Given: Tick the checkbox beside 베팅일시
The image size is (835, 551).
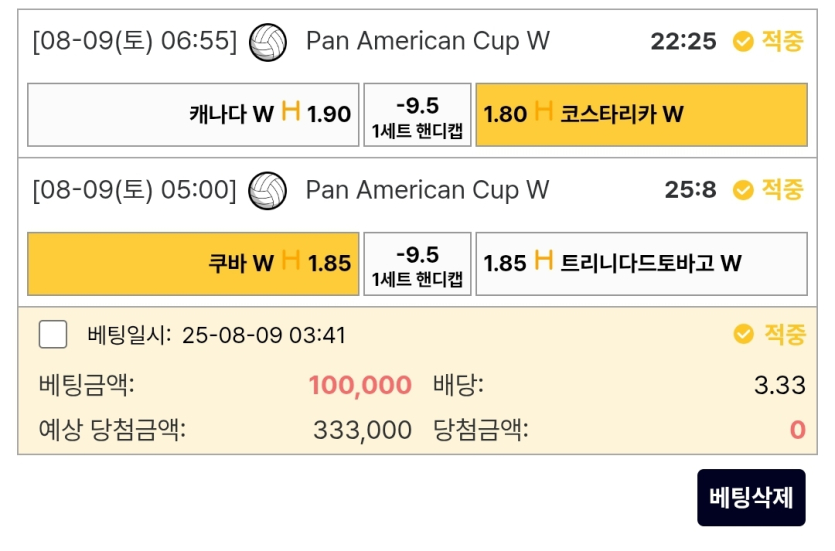Looking at the screenshot, I should tap(53, 334).
